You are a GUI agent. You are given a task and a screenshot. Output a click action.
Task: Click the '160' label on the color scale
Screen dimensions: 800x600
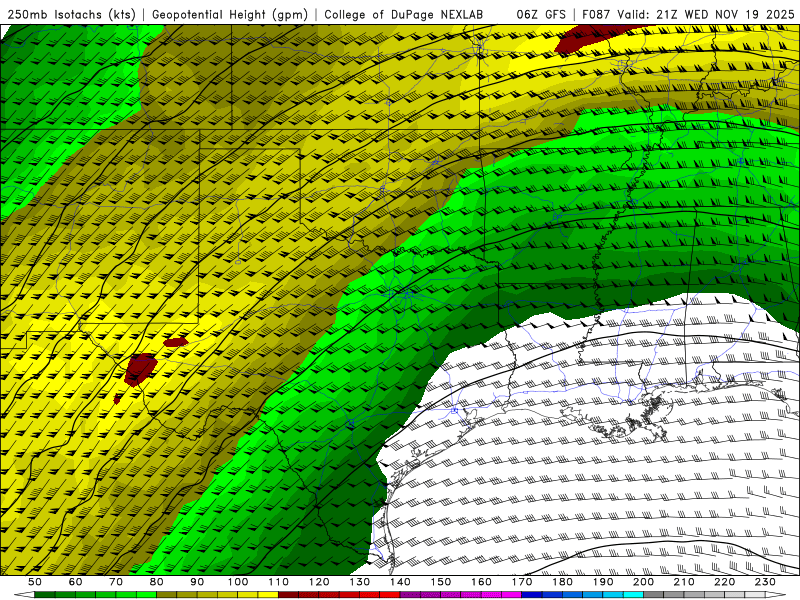[482, 582]
